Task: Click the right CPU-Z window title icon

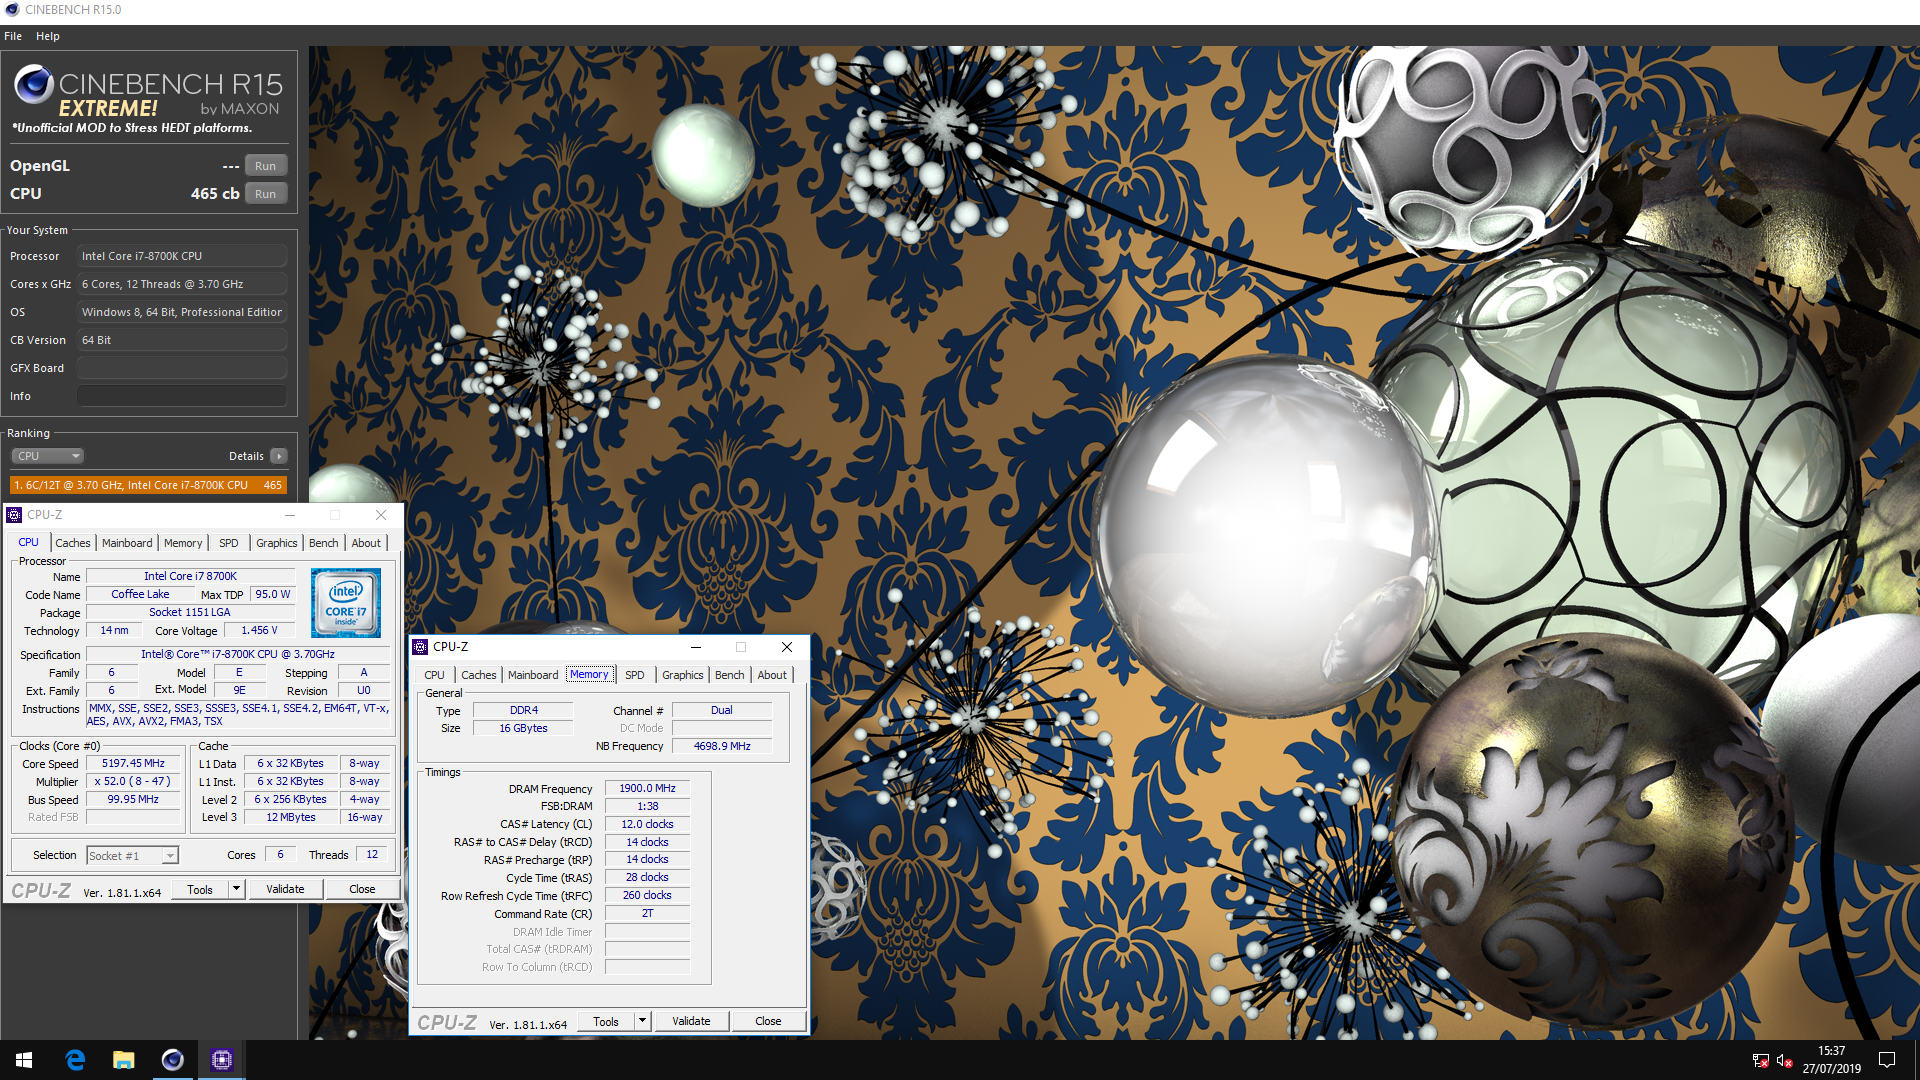Action: (x=420, y=647)
